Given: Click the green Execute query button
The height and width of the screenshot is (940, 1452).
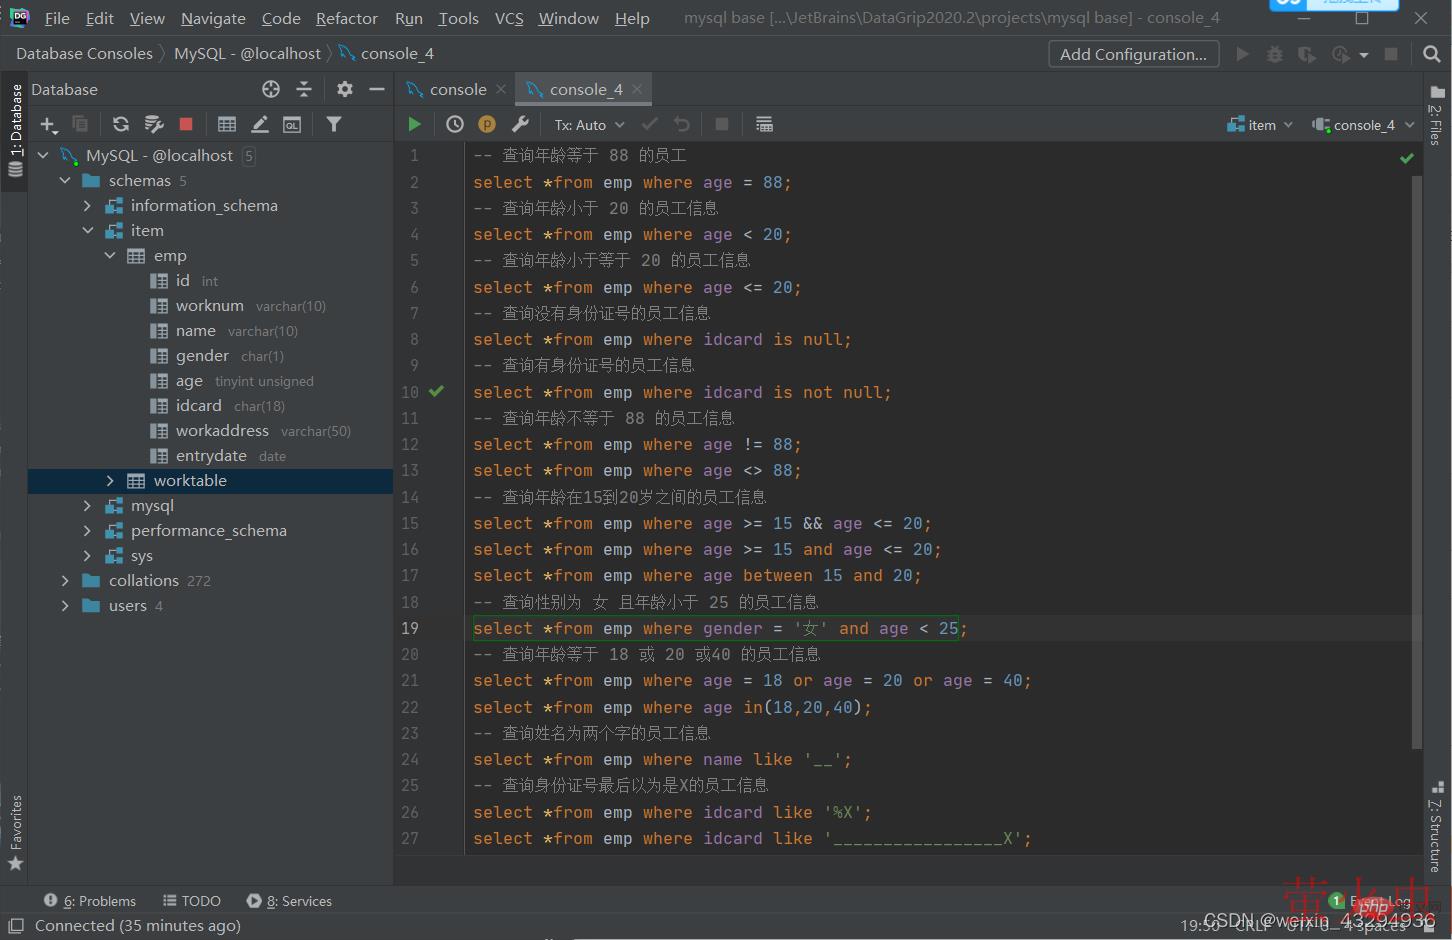Looking at the screenshot, I should [x=414, y=124].
